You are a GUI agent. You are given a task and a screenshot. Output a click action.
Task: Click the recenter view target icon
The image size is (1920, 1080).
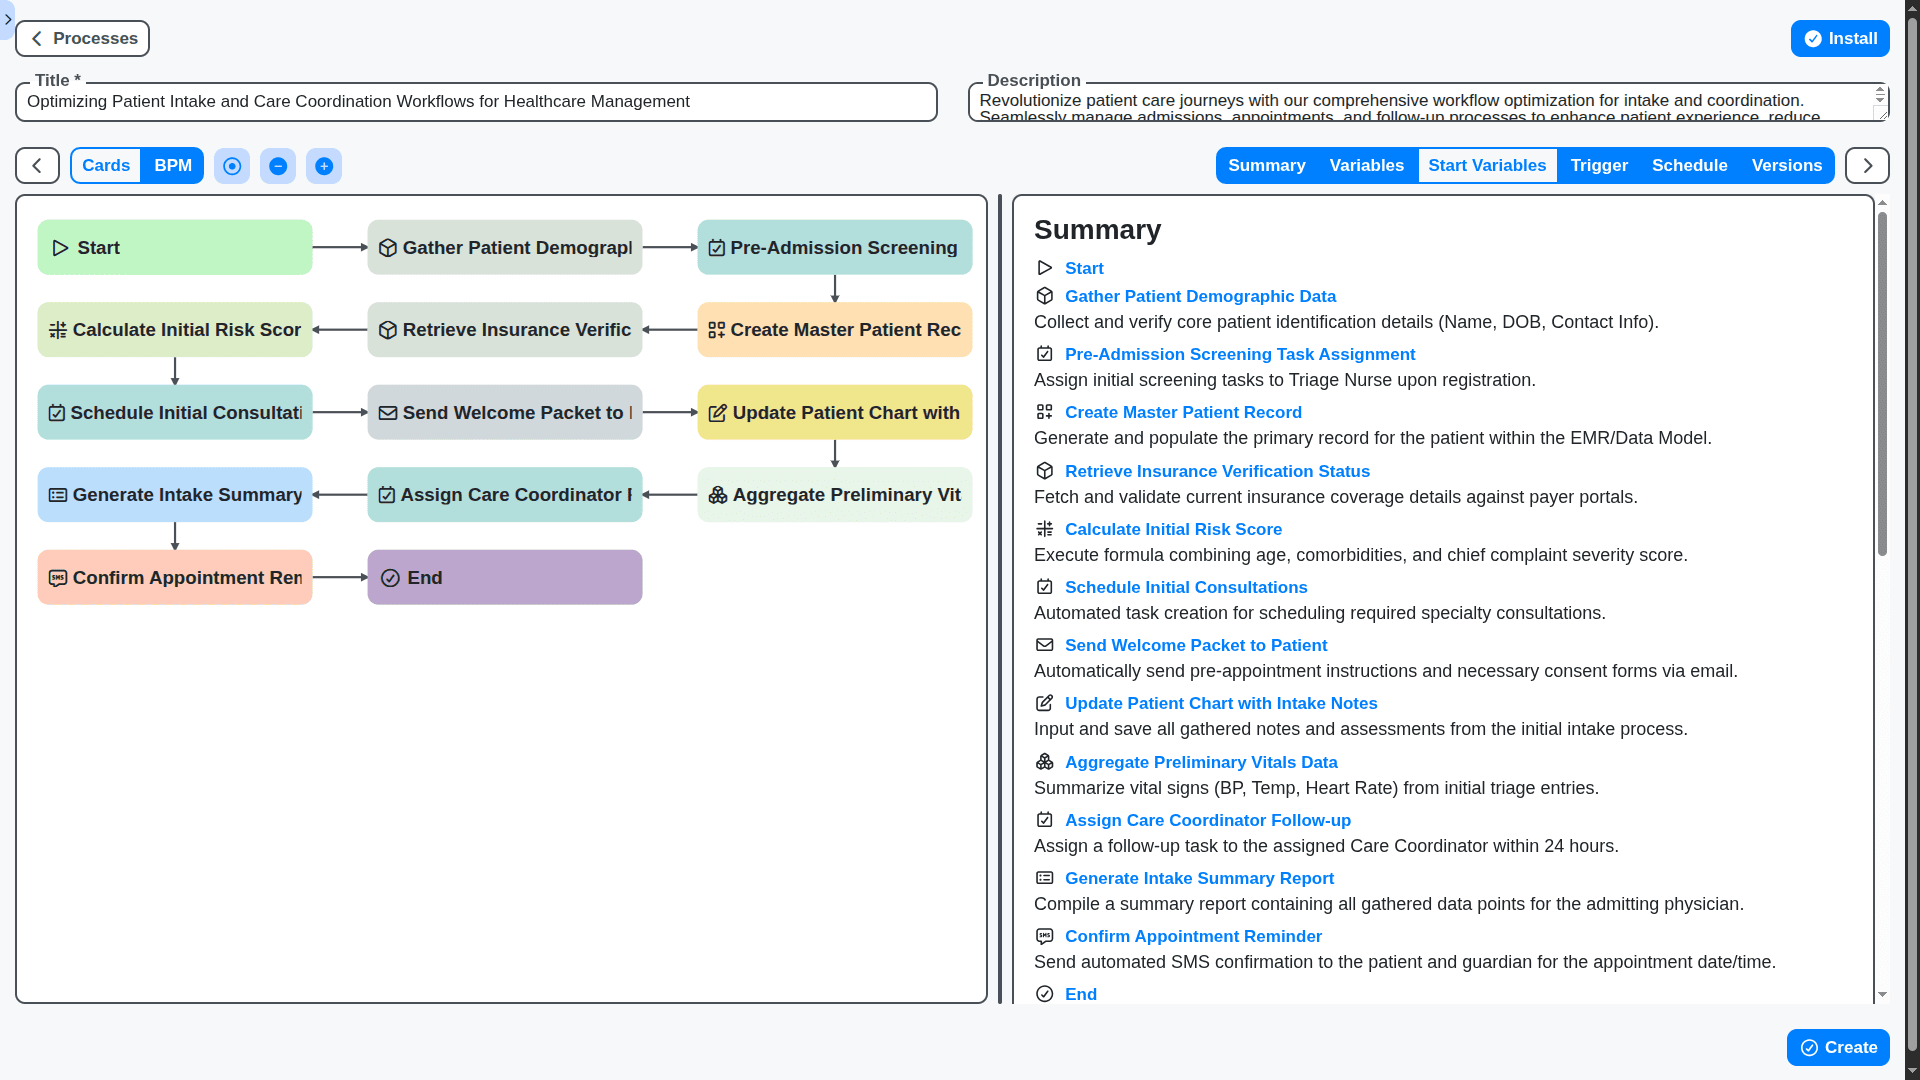[x=232, y=166]
